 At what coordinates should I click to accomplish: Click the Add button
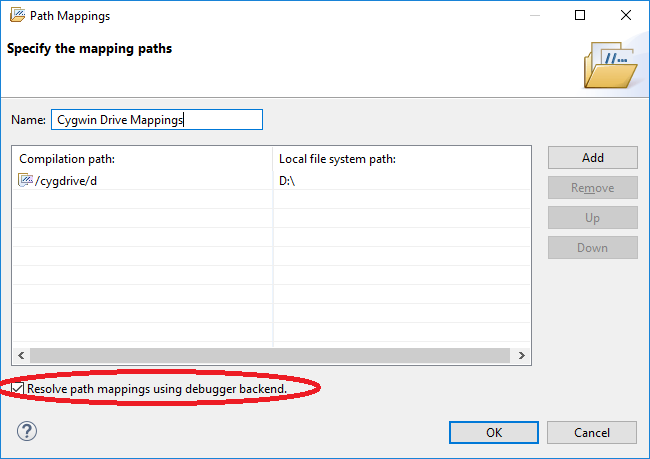[593, 158]
